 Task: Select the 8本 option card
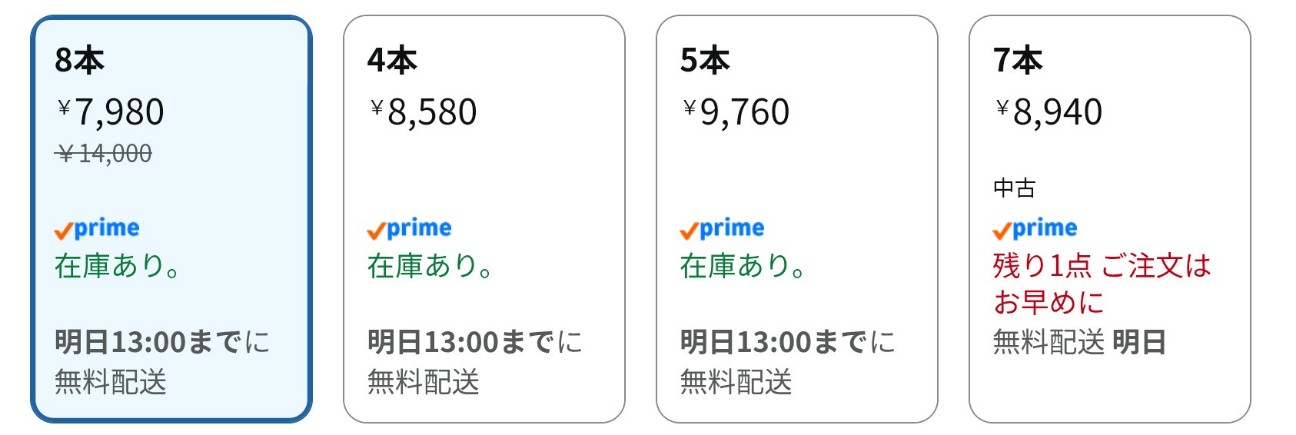[171, 219]
